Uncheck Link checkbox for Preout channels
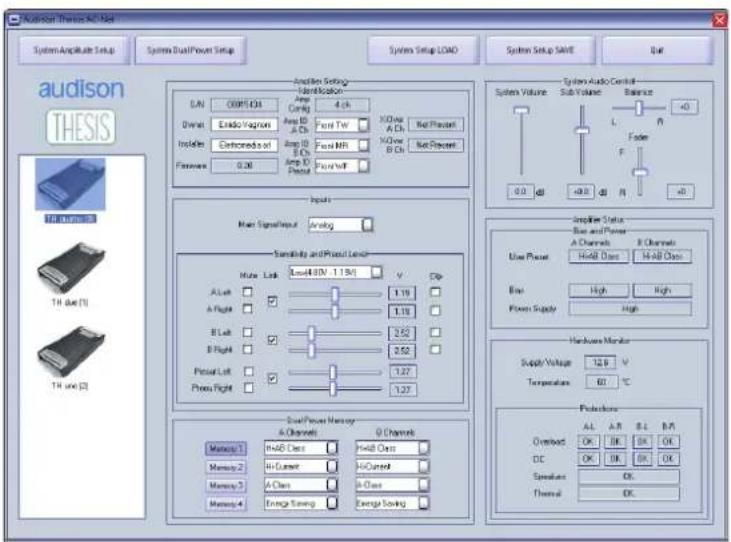The height and width of the screenshot is (542, 731). click(x=272, y=378)
